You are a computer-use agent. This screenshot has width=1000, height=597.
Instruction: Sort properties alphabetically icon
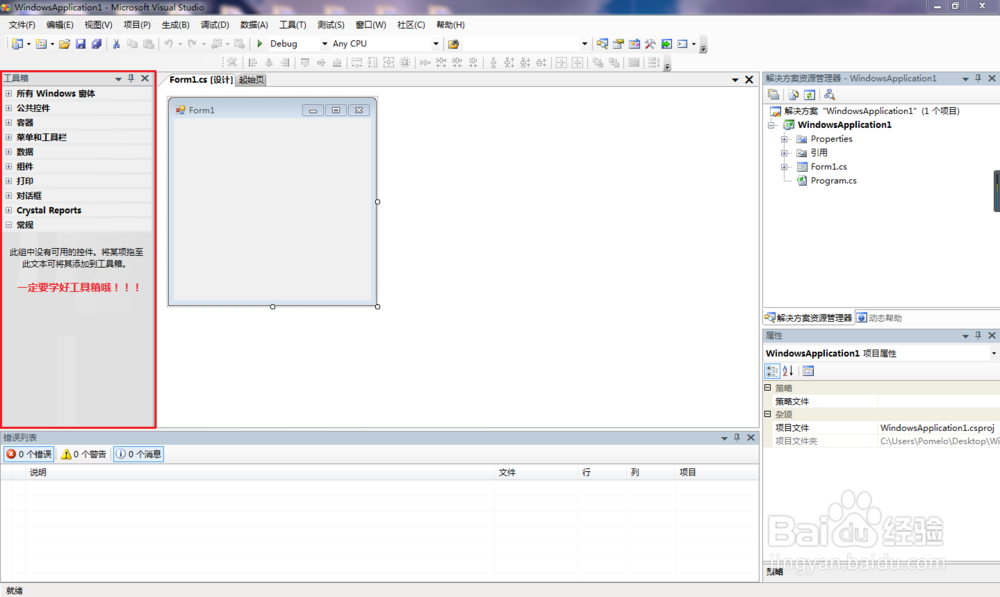(788, 371)
